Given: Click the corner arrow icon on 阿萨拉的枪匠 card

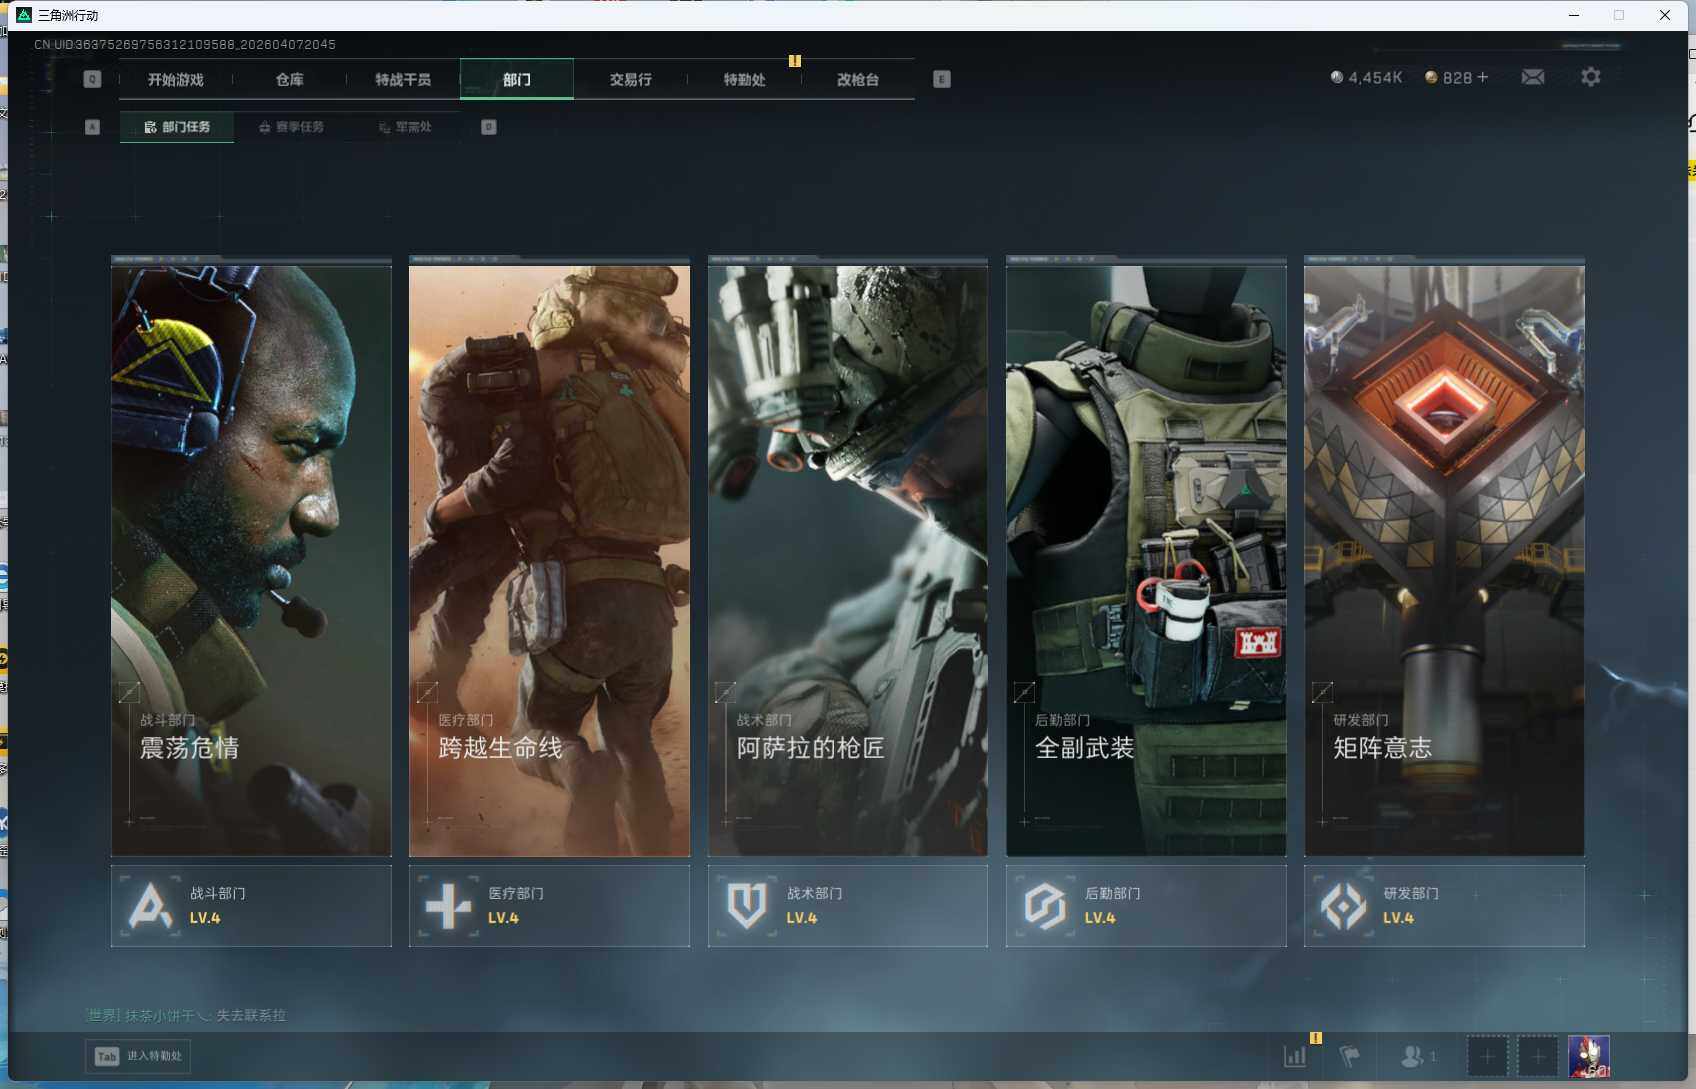Looking at the screenshot, I should [x=725, y=692].
